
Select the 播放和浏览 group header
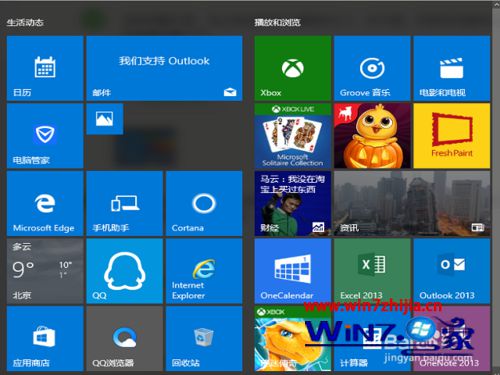click(277, 22)
